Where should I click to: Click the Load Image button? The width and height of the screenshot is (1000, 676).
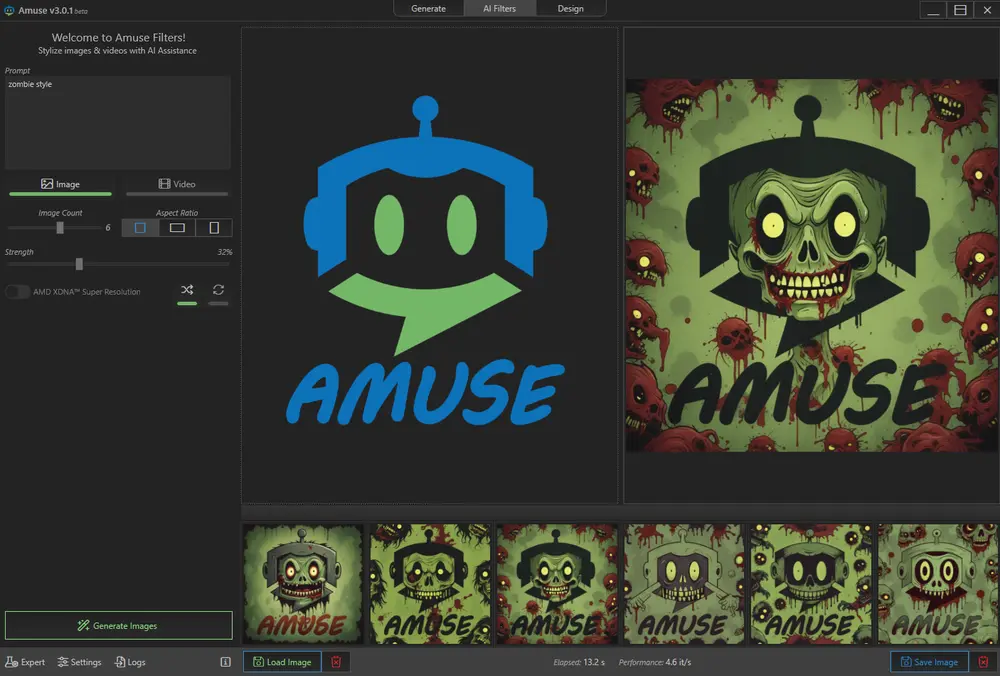(x=282, y=662)
